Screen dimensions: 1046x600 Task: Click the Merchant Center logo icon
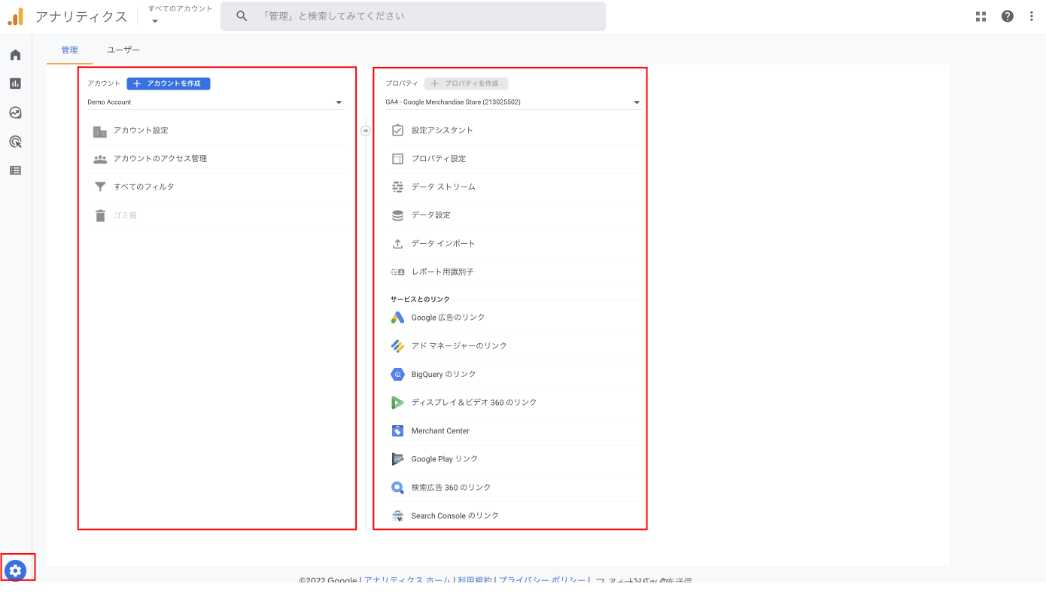(x=398, y=431)
